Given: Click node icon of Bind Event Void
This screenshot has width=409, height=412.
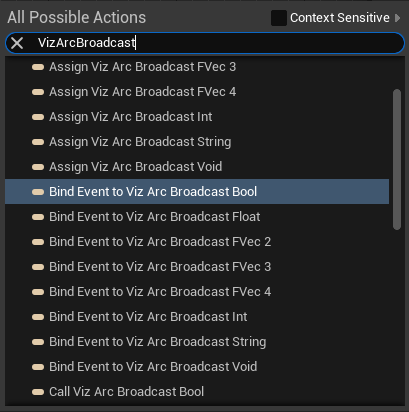Looking at the screenshot, I should [x=38, y=367].
